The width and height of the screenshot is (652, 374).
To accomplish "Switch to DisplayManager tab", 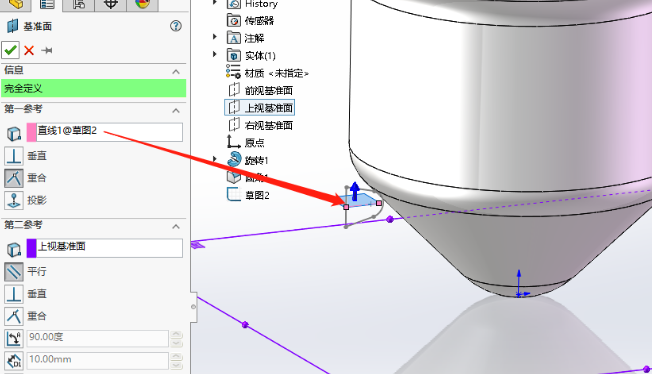I will 142,4.
